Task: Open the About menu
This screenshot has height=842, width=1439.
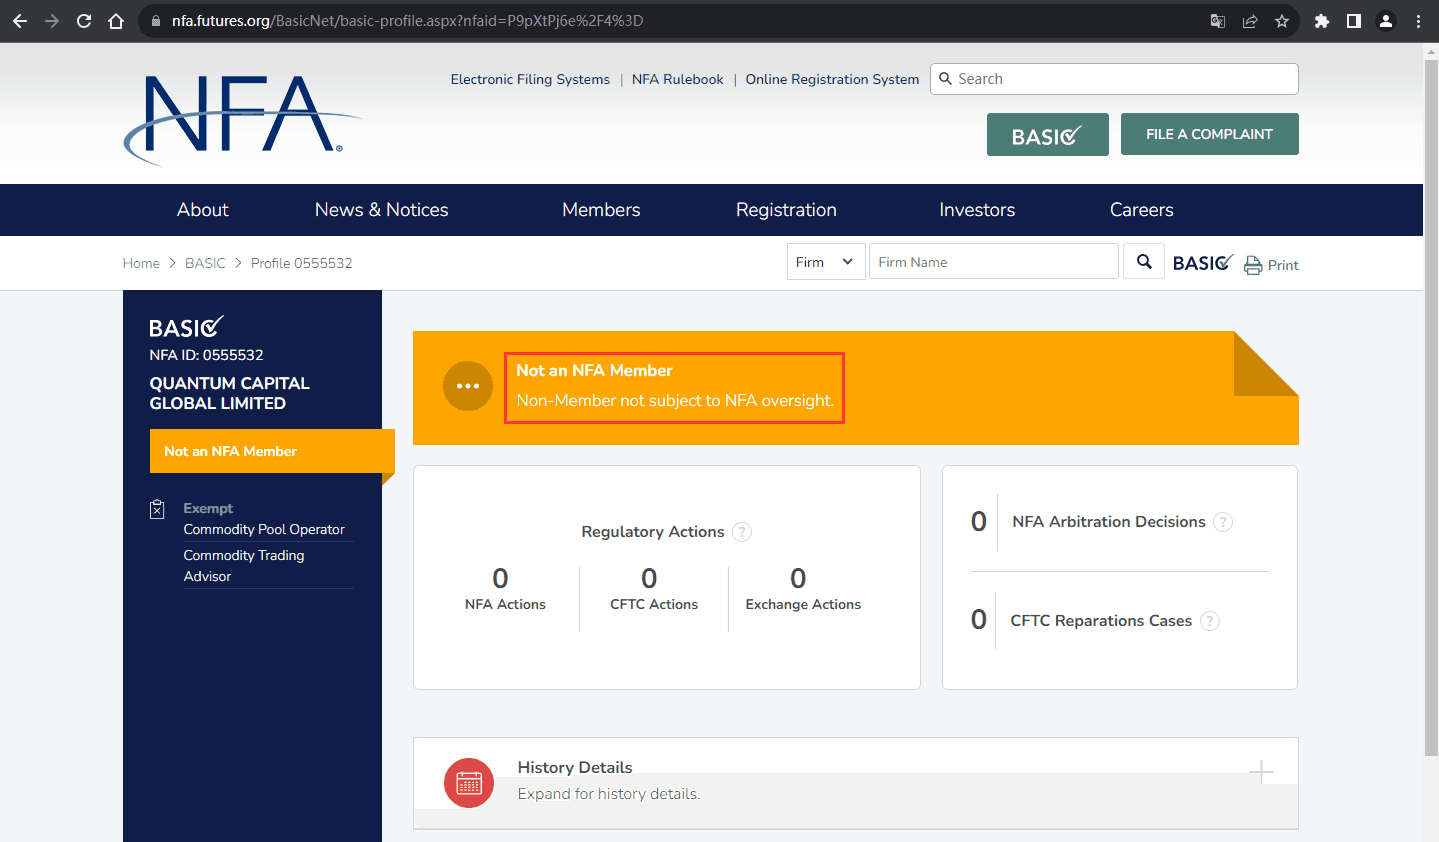Action: click(203, 210)
